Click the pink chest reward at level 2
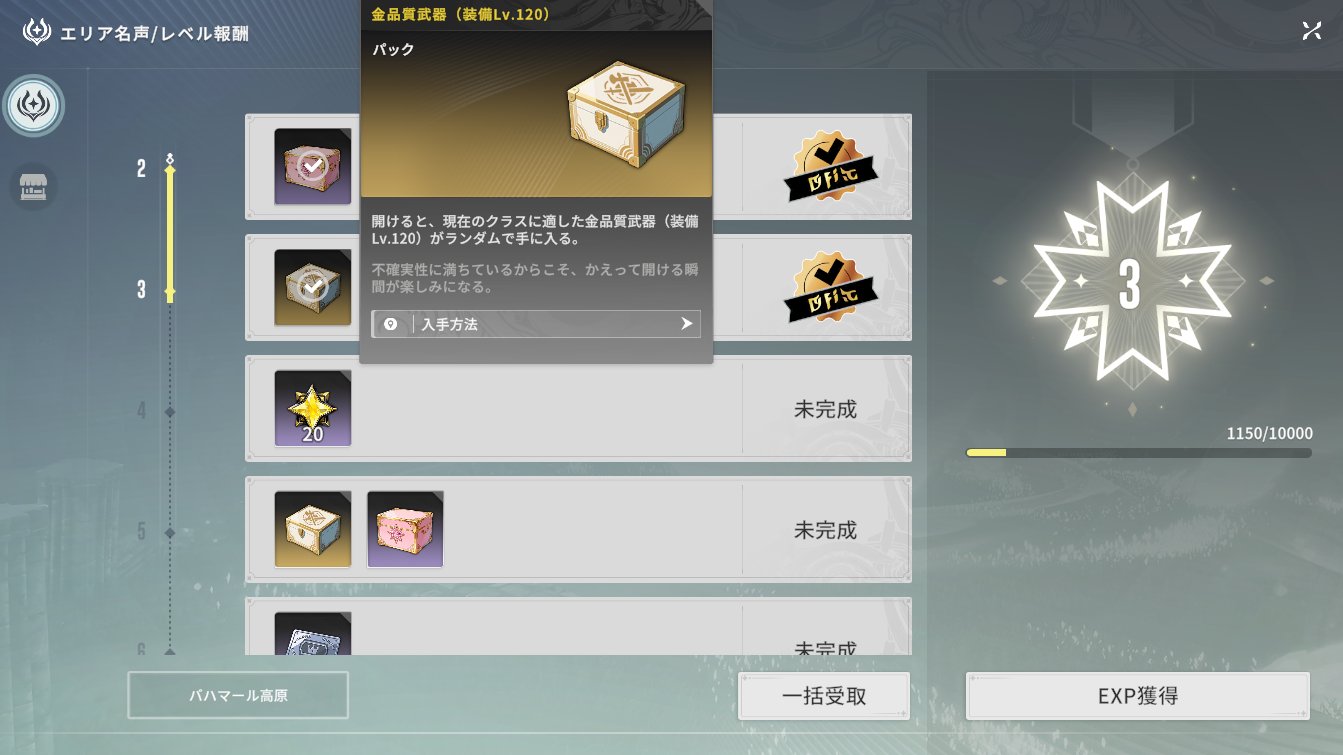This screenshot has width=1343, height=755. (313, 167)
